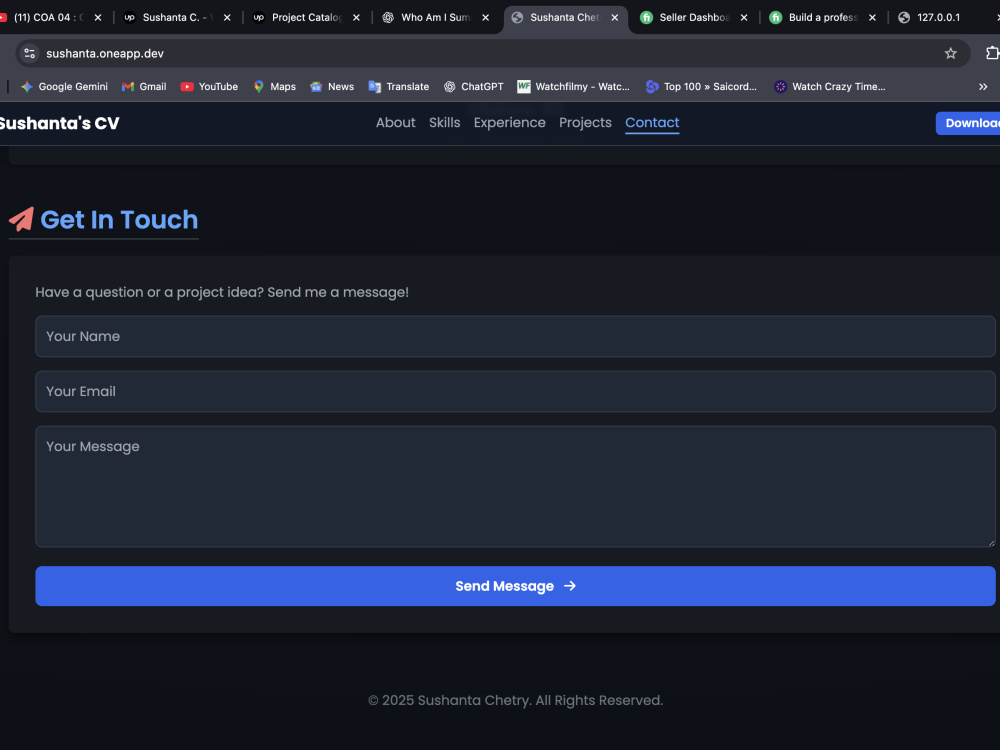Open the browser extensions puzzle icon
Viewport: 1000px width, 750px height.
992,54
